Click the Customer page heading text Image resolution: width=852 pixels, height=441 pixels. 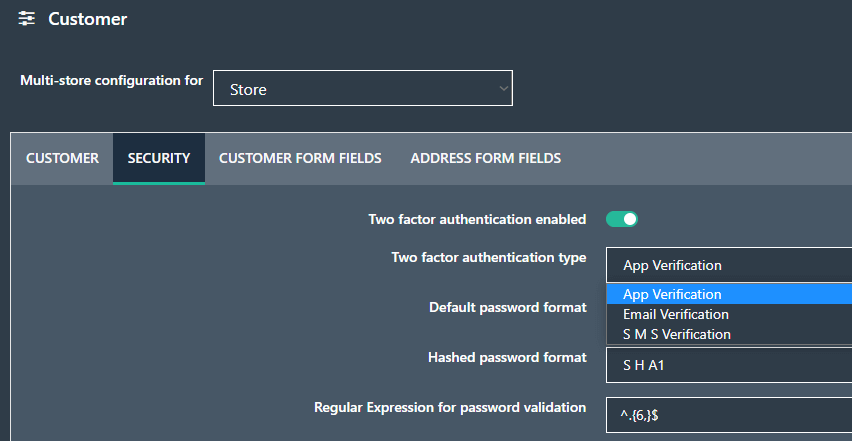point(87,19)
